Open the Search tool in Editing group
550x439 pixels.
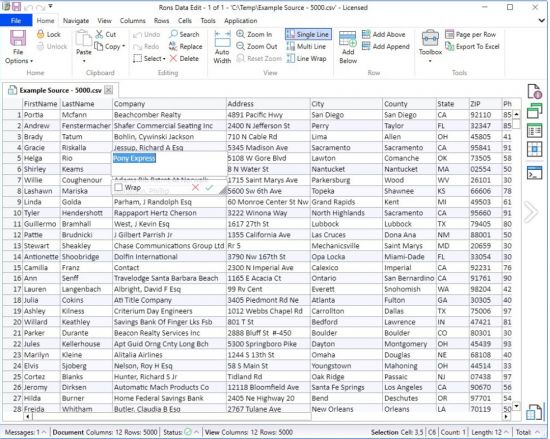click(184, 34)
